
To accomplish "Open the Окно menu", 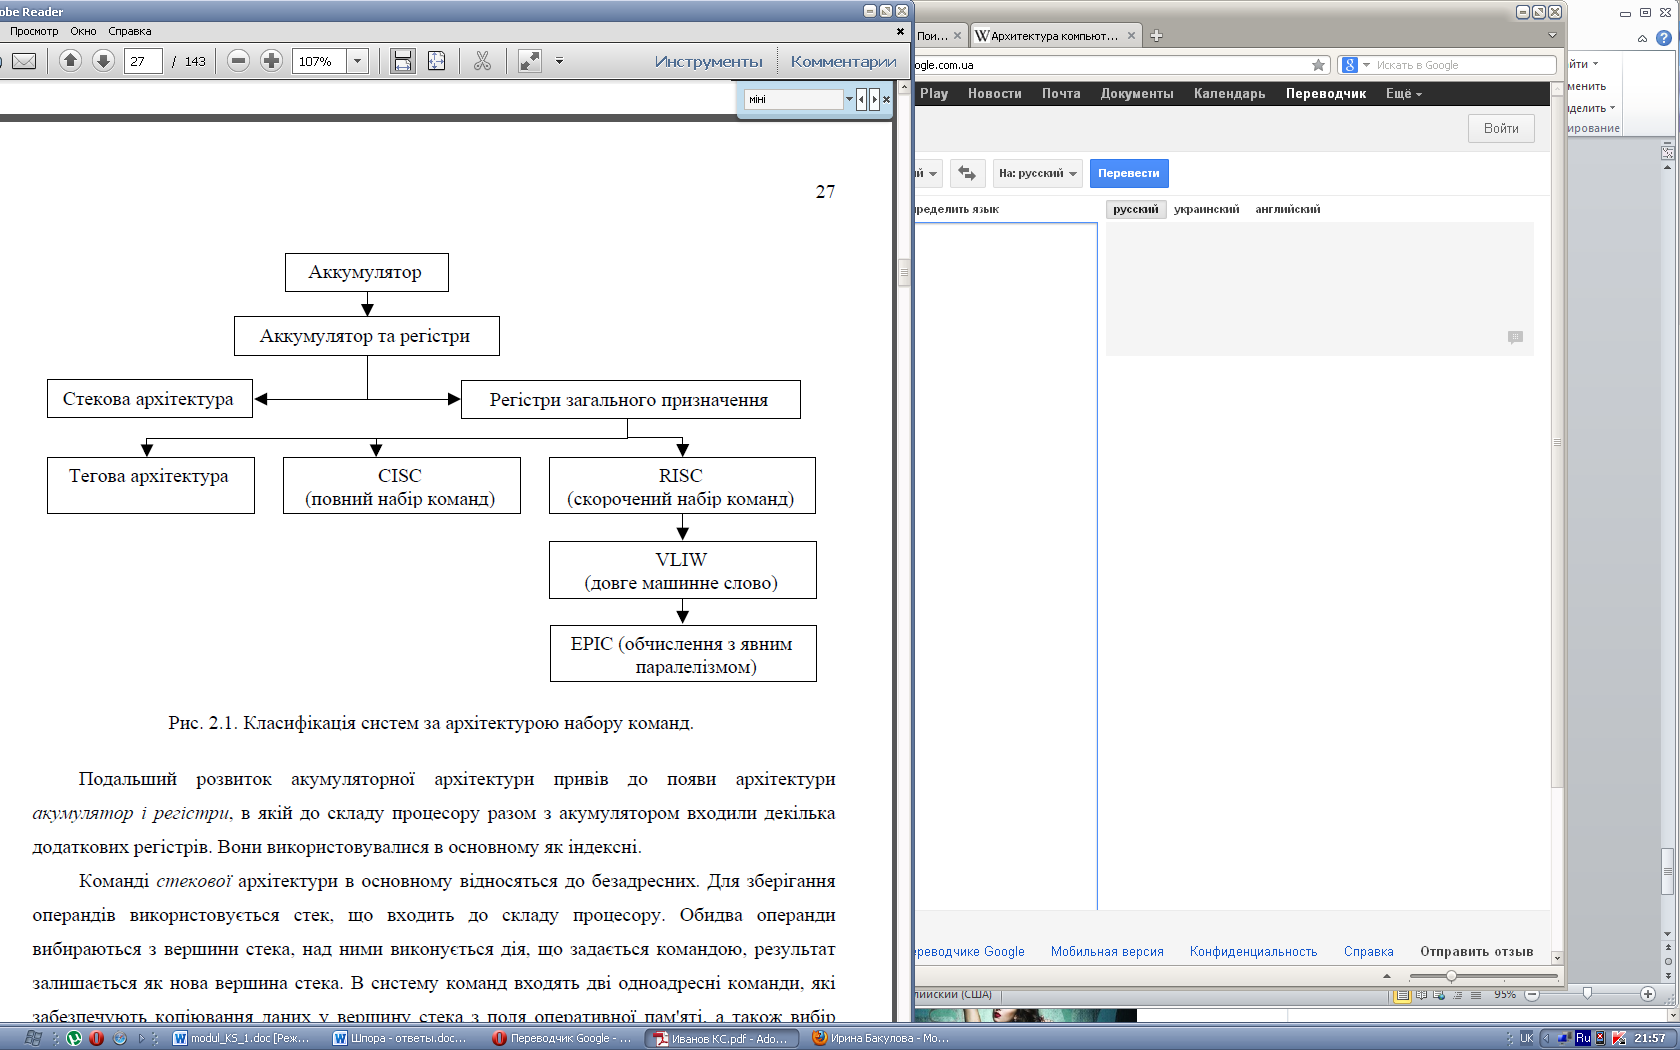I will (83, 31).
